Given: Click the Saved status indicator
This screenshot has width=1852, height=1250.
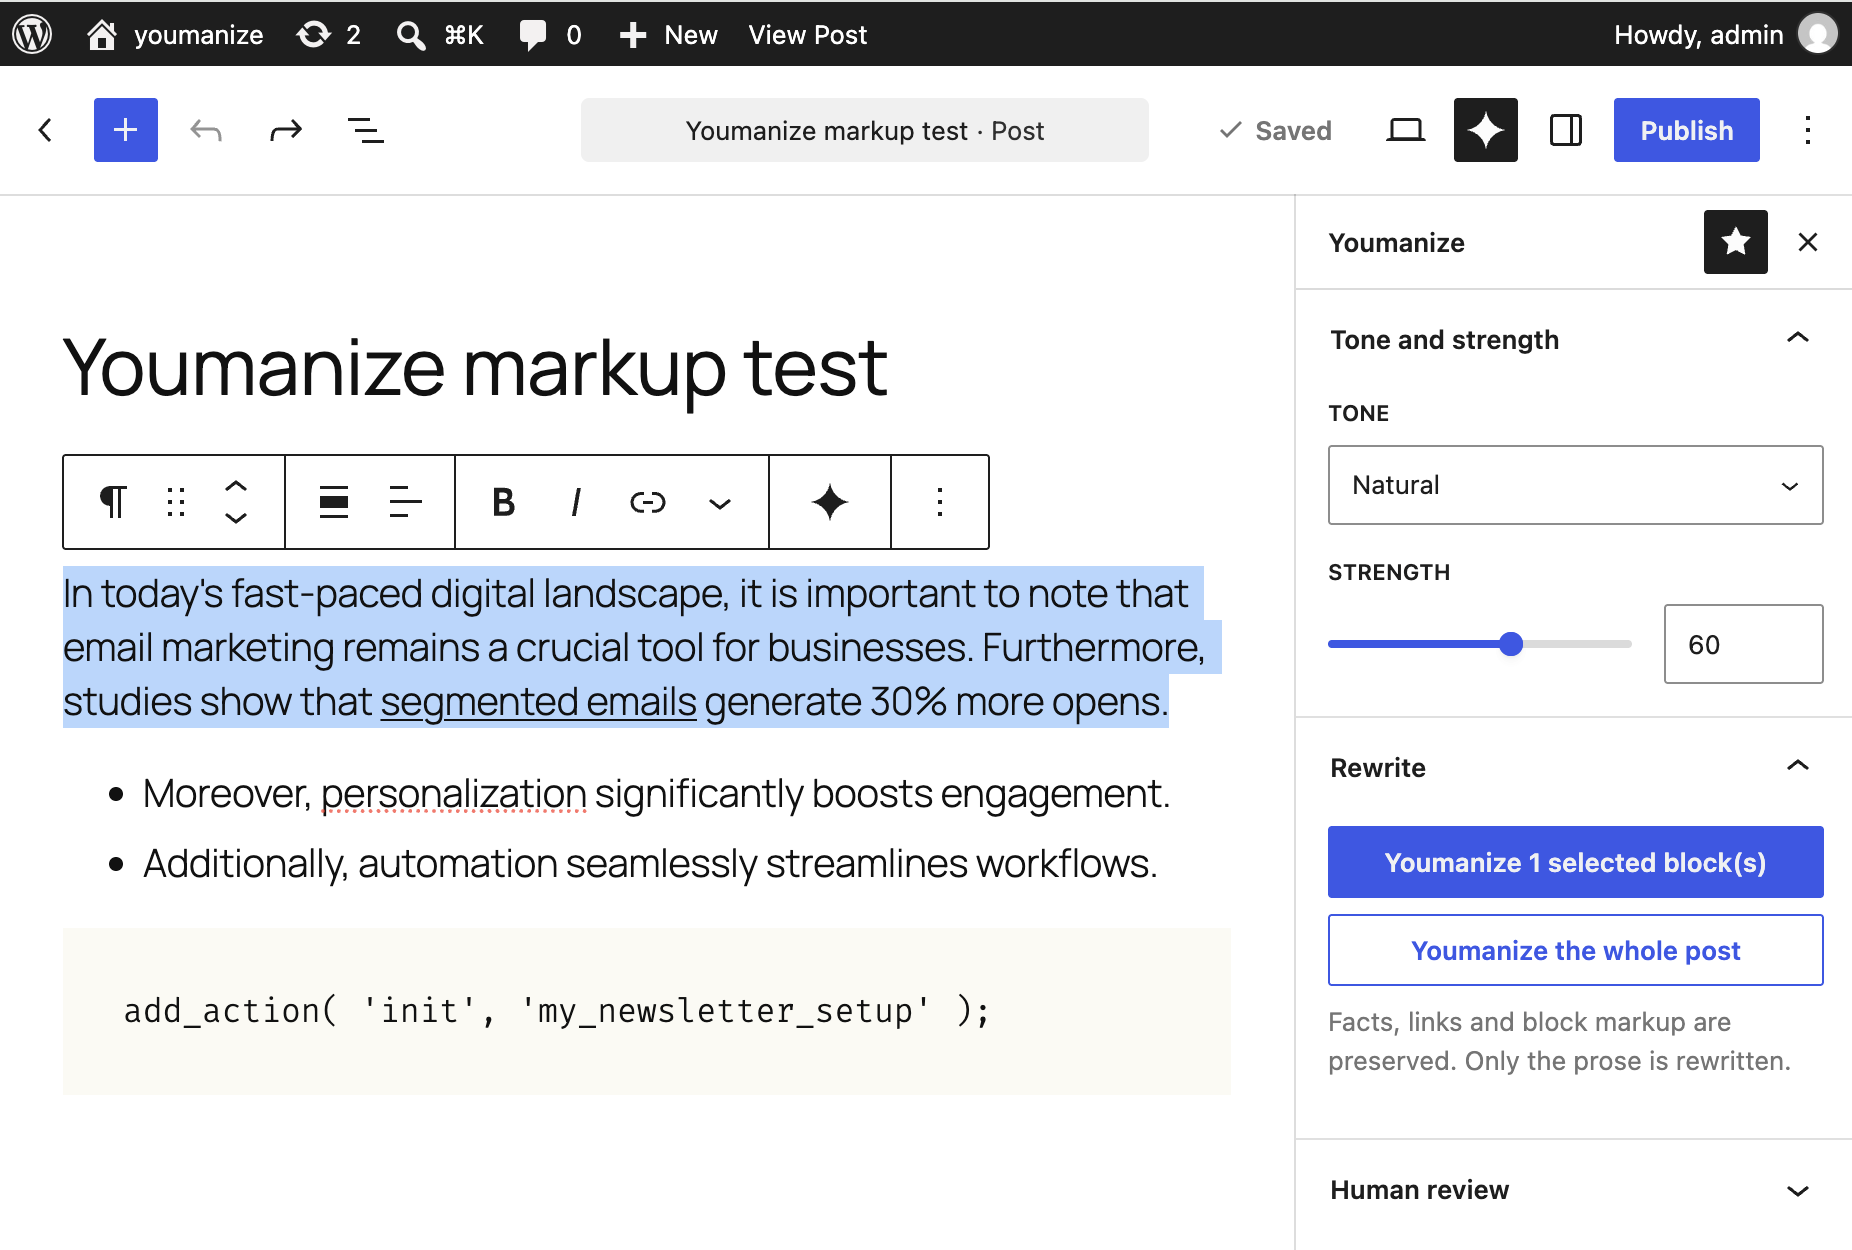Looking at the screenshot, I should [1276, 131].
